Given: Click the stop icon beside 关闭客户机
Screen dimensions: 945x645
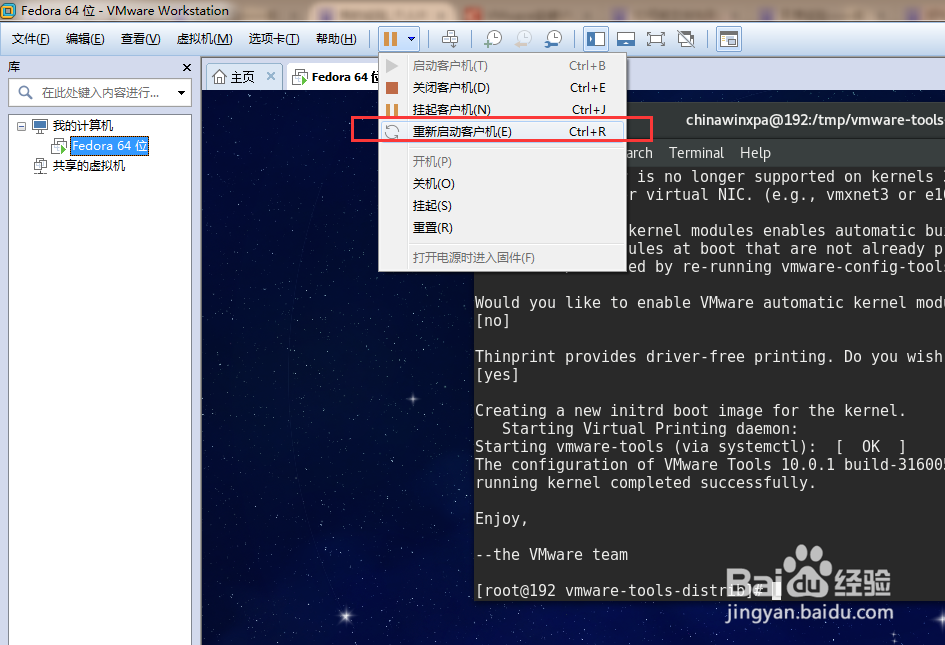Looking at the screenshot, I should pos(392,88).
